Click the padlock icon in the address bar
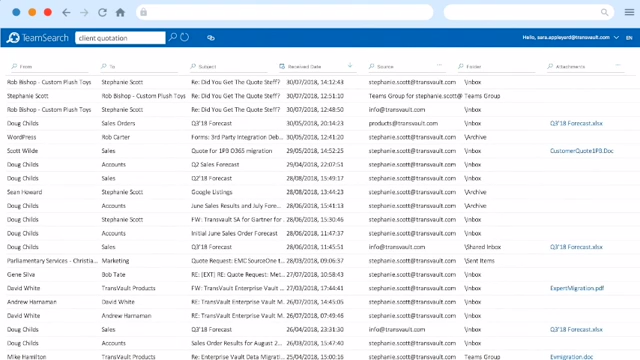640x360 pixels. (143, 12)
